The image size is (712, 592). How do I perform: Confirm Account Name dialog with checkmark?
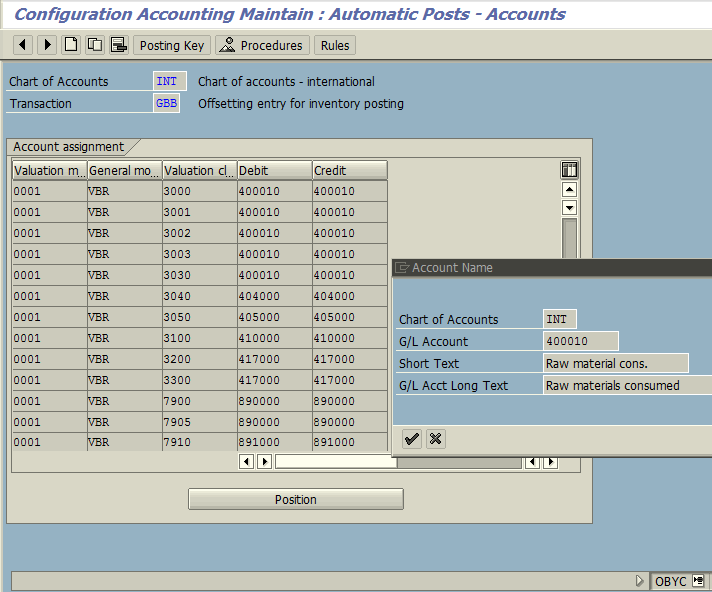click(x=411, y=438)
